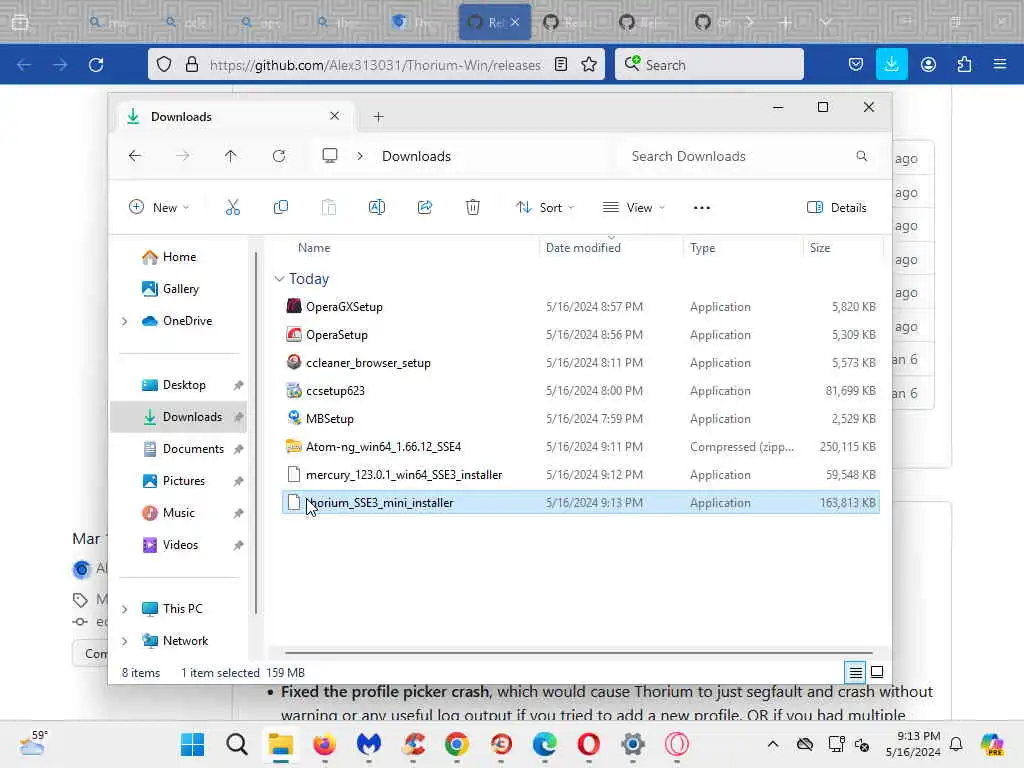The height and width of the screenshot is (768, 1024).
Task: Open the Firefox hamburger menu
Action: (1000, 65)
